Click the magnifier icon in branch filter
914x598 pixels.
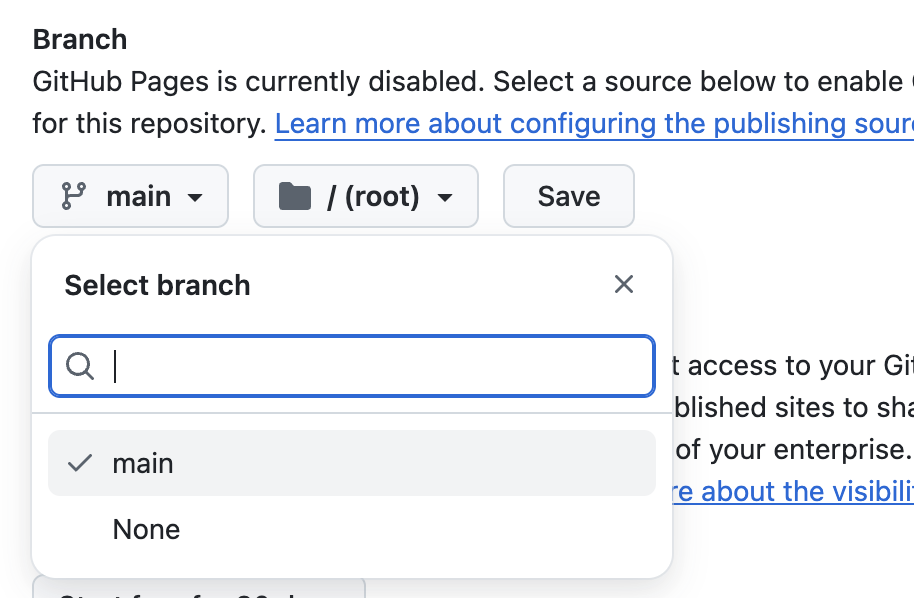pos(80,367)
